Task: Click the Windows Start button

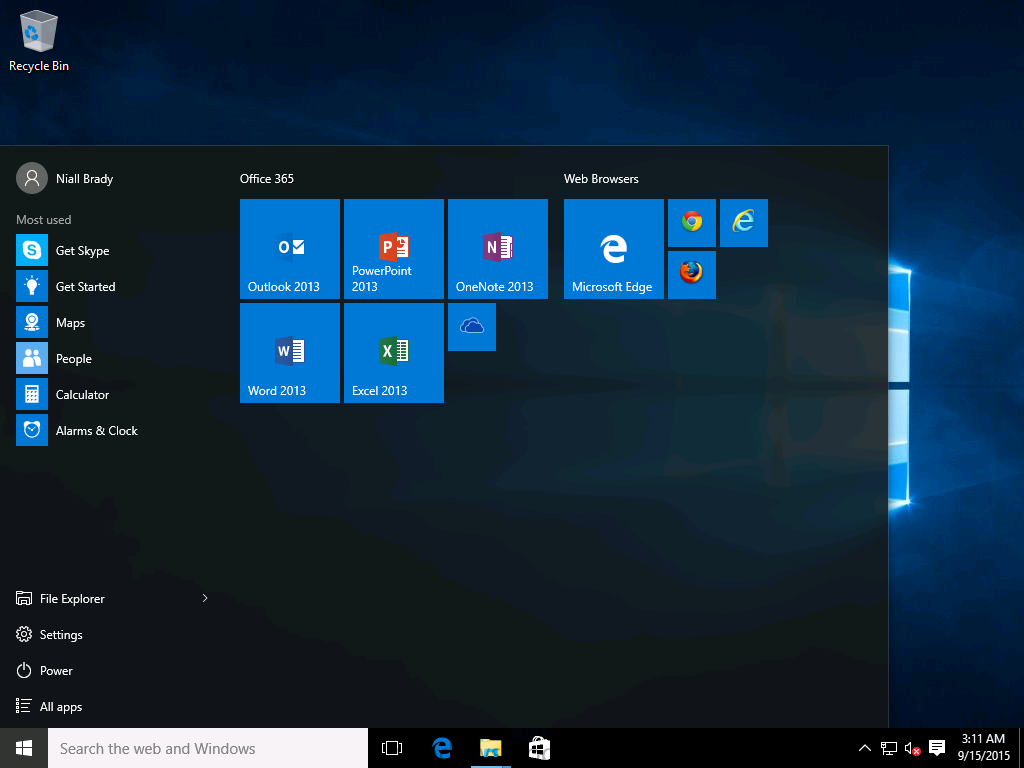Action: 24,748
